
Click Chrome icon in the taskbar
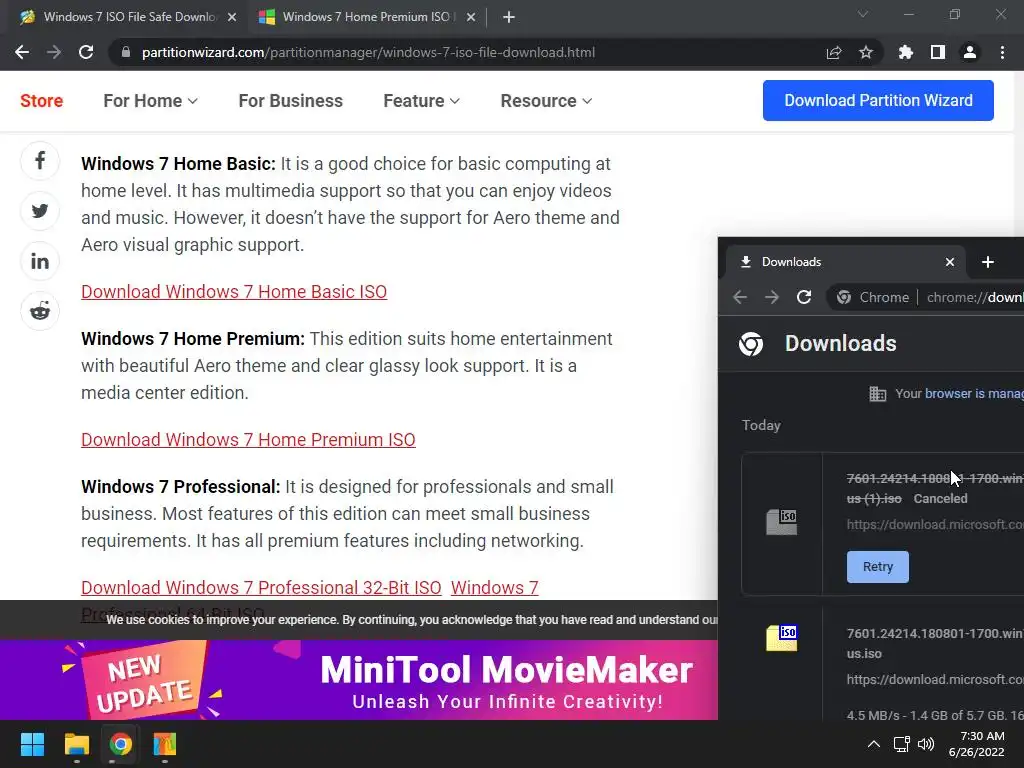(121, 744)
